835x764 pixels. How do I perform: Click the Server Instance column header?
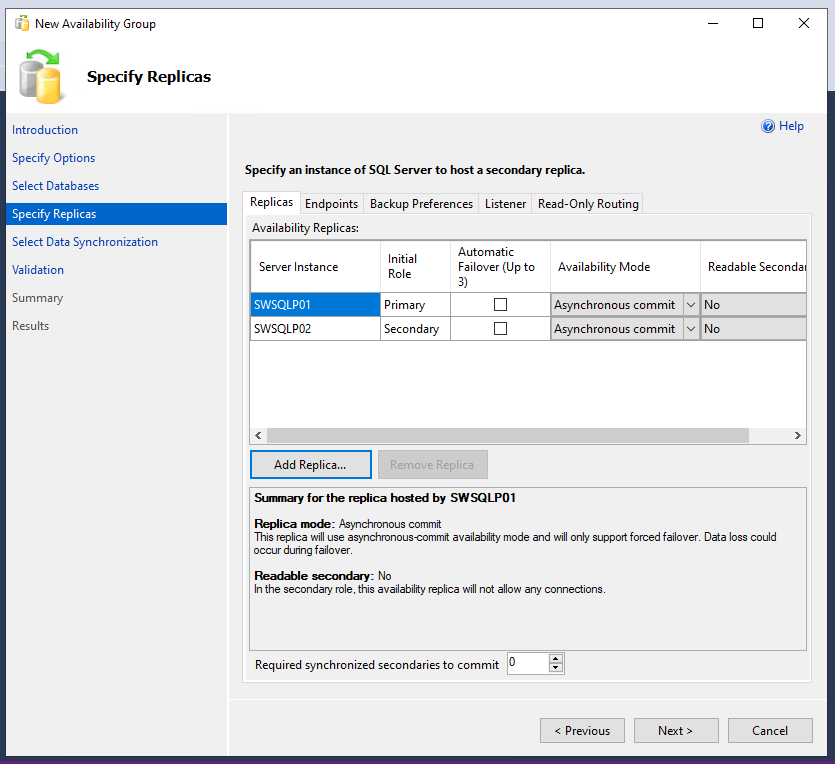click(x=315, y=267)
